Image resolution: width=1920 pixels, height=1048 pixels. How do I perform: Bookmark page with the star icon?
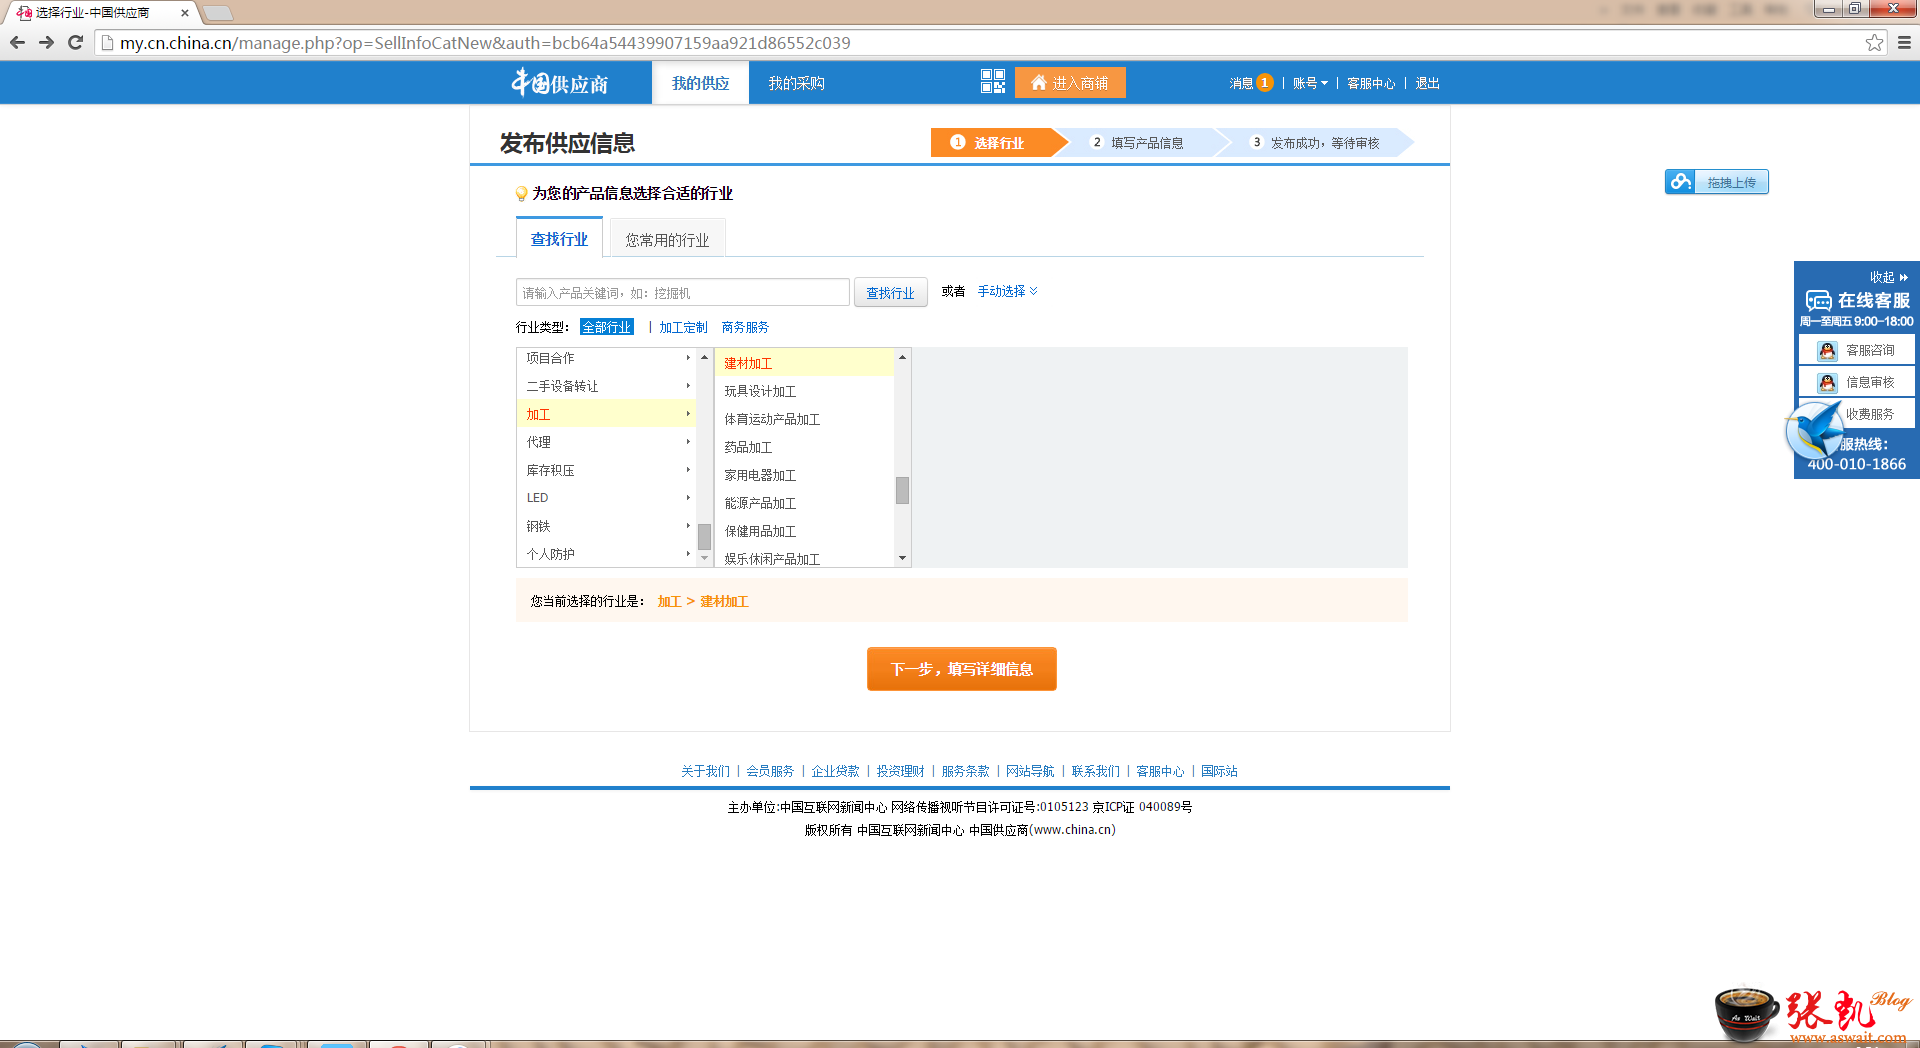click(1874, 43)
